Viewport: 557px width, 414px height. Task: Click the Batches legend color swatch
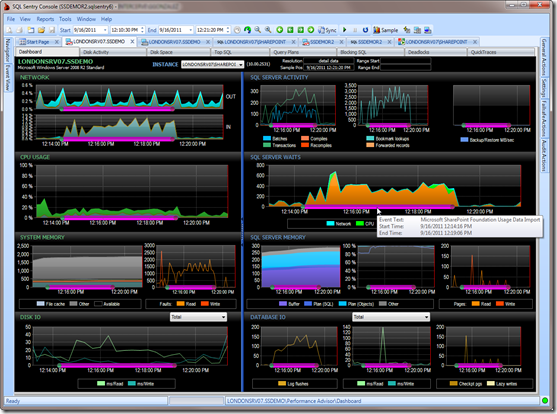pos(267,139)
